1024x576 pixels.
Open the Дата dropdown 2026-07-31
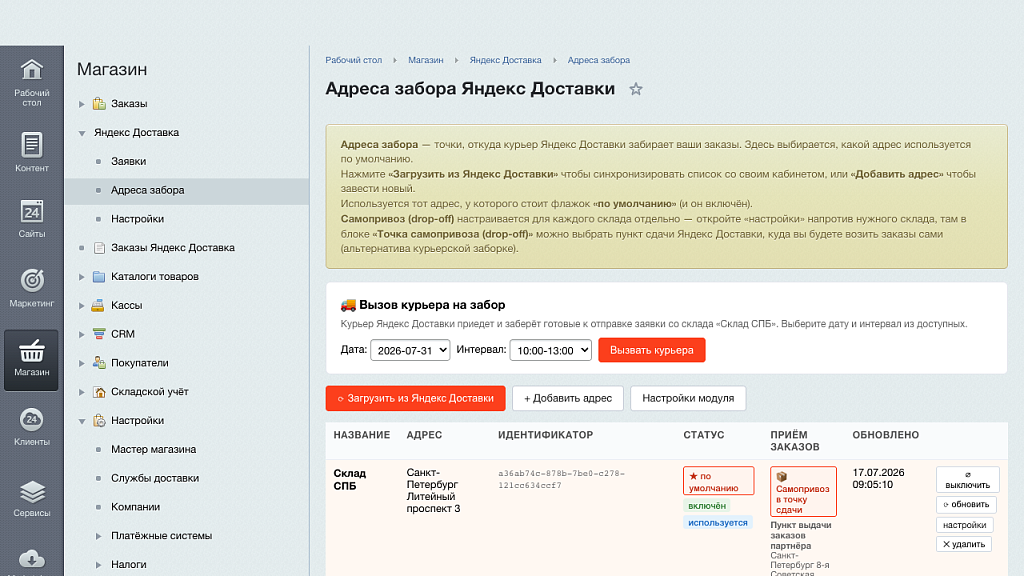pos(410,350)
